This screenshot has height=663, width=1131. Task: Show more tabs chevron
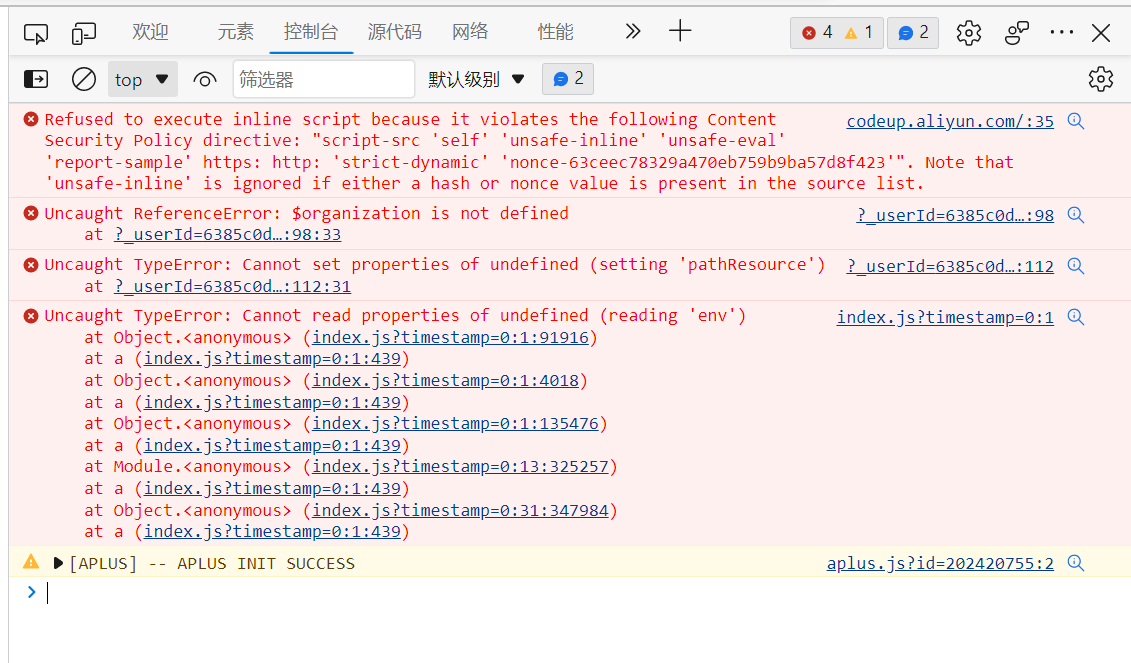[x=633, y=31]
